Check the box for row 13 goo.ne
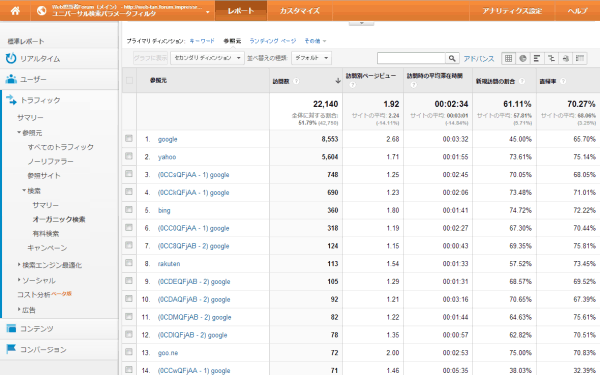The image size is (600, 375). click(129, 352)
